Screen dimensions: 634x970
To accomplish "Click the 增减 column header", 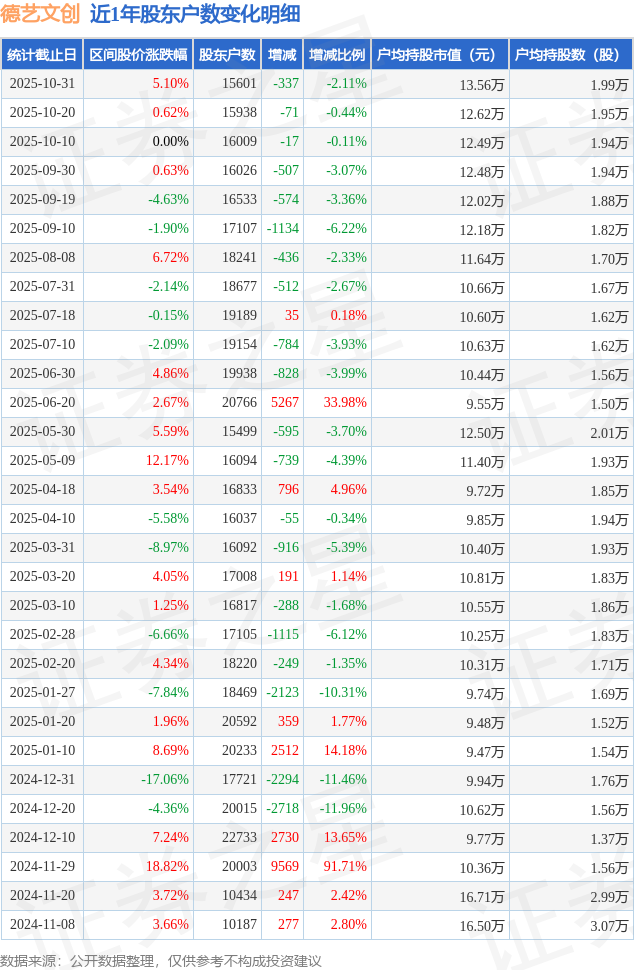I will click(282, 55).
